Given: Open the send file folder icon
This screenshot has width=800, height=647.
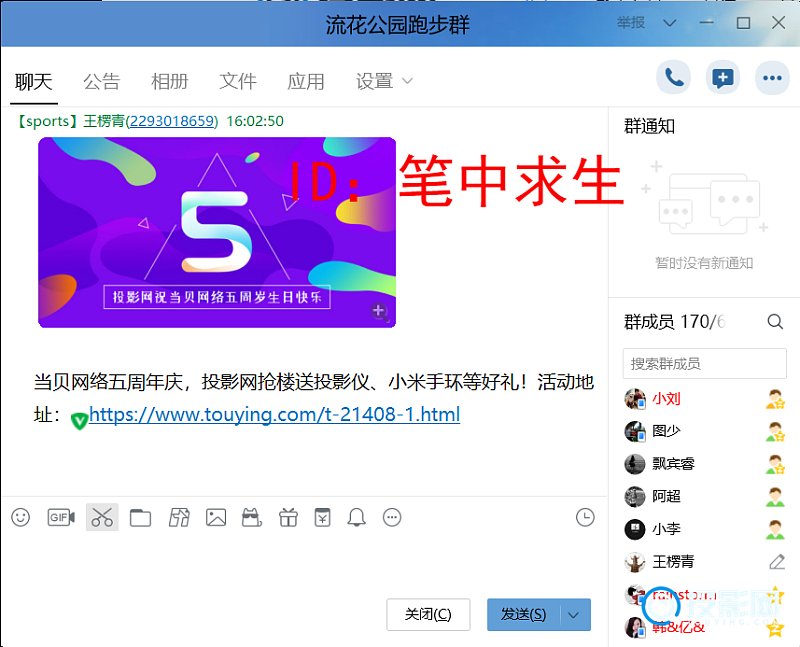Looking at the screenshot, I should click(140, 517).
